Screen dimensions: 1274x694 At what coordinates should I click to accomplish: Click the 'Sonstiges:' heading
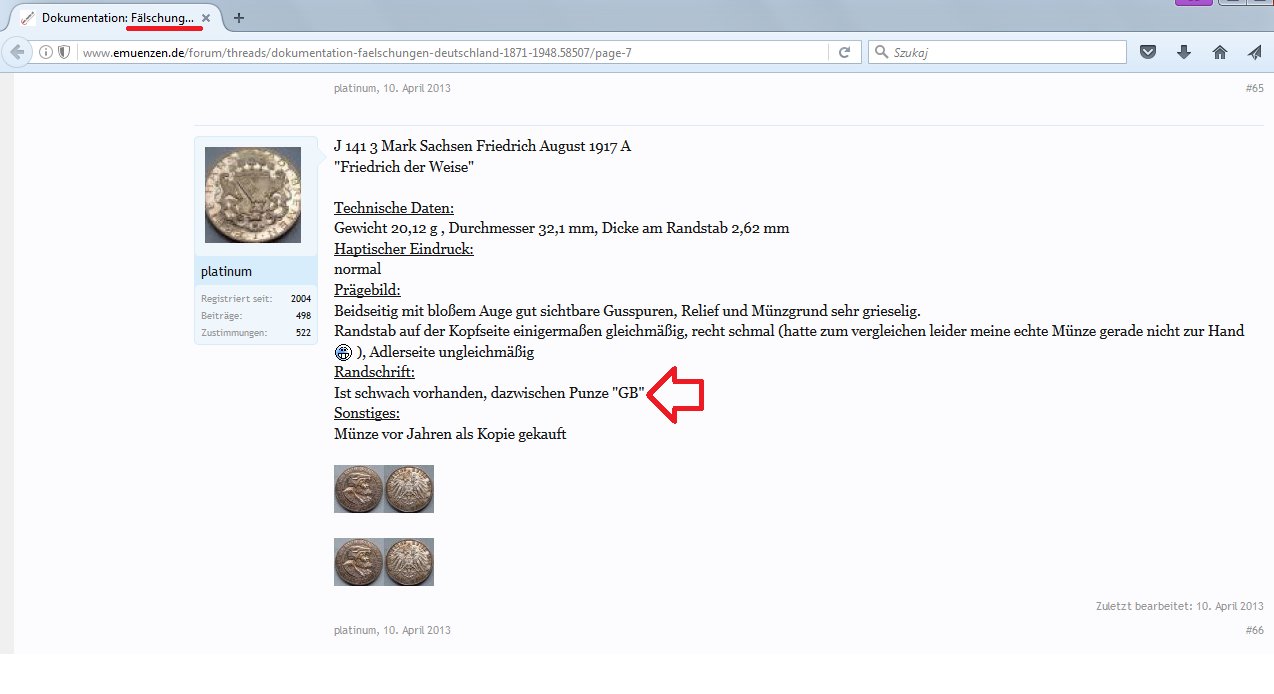click(367, 413)
